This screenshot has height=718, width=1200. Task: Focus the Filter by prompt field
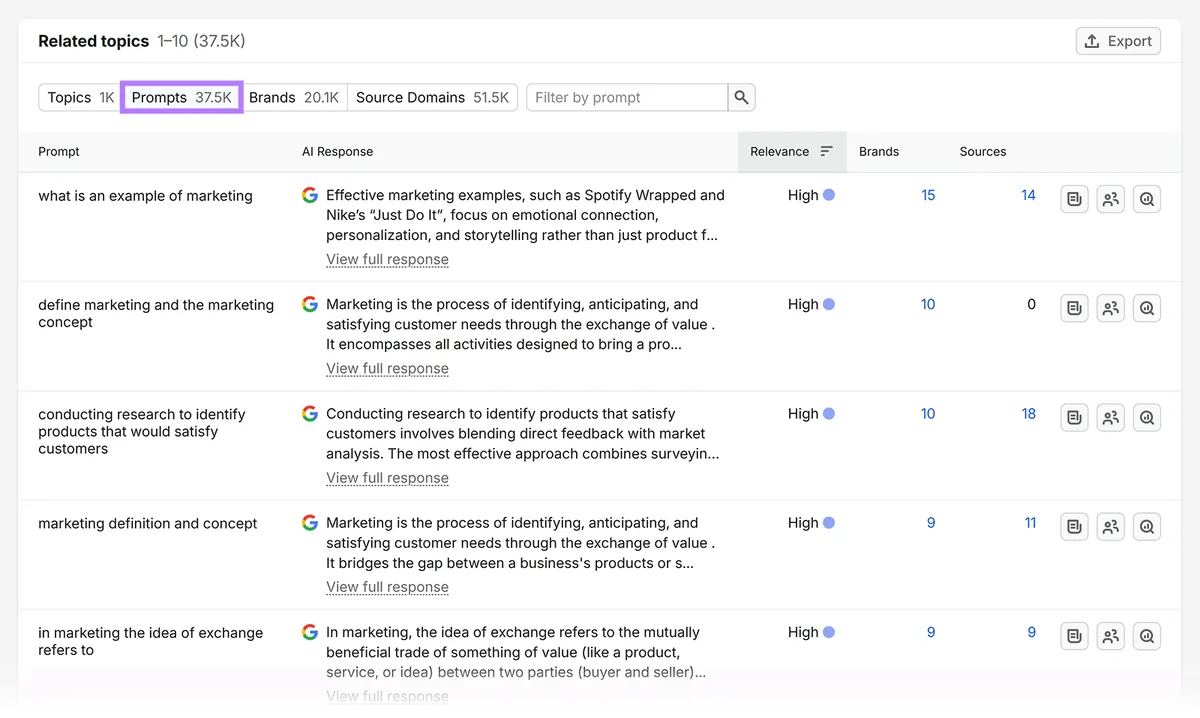click(627, 97)
